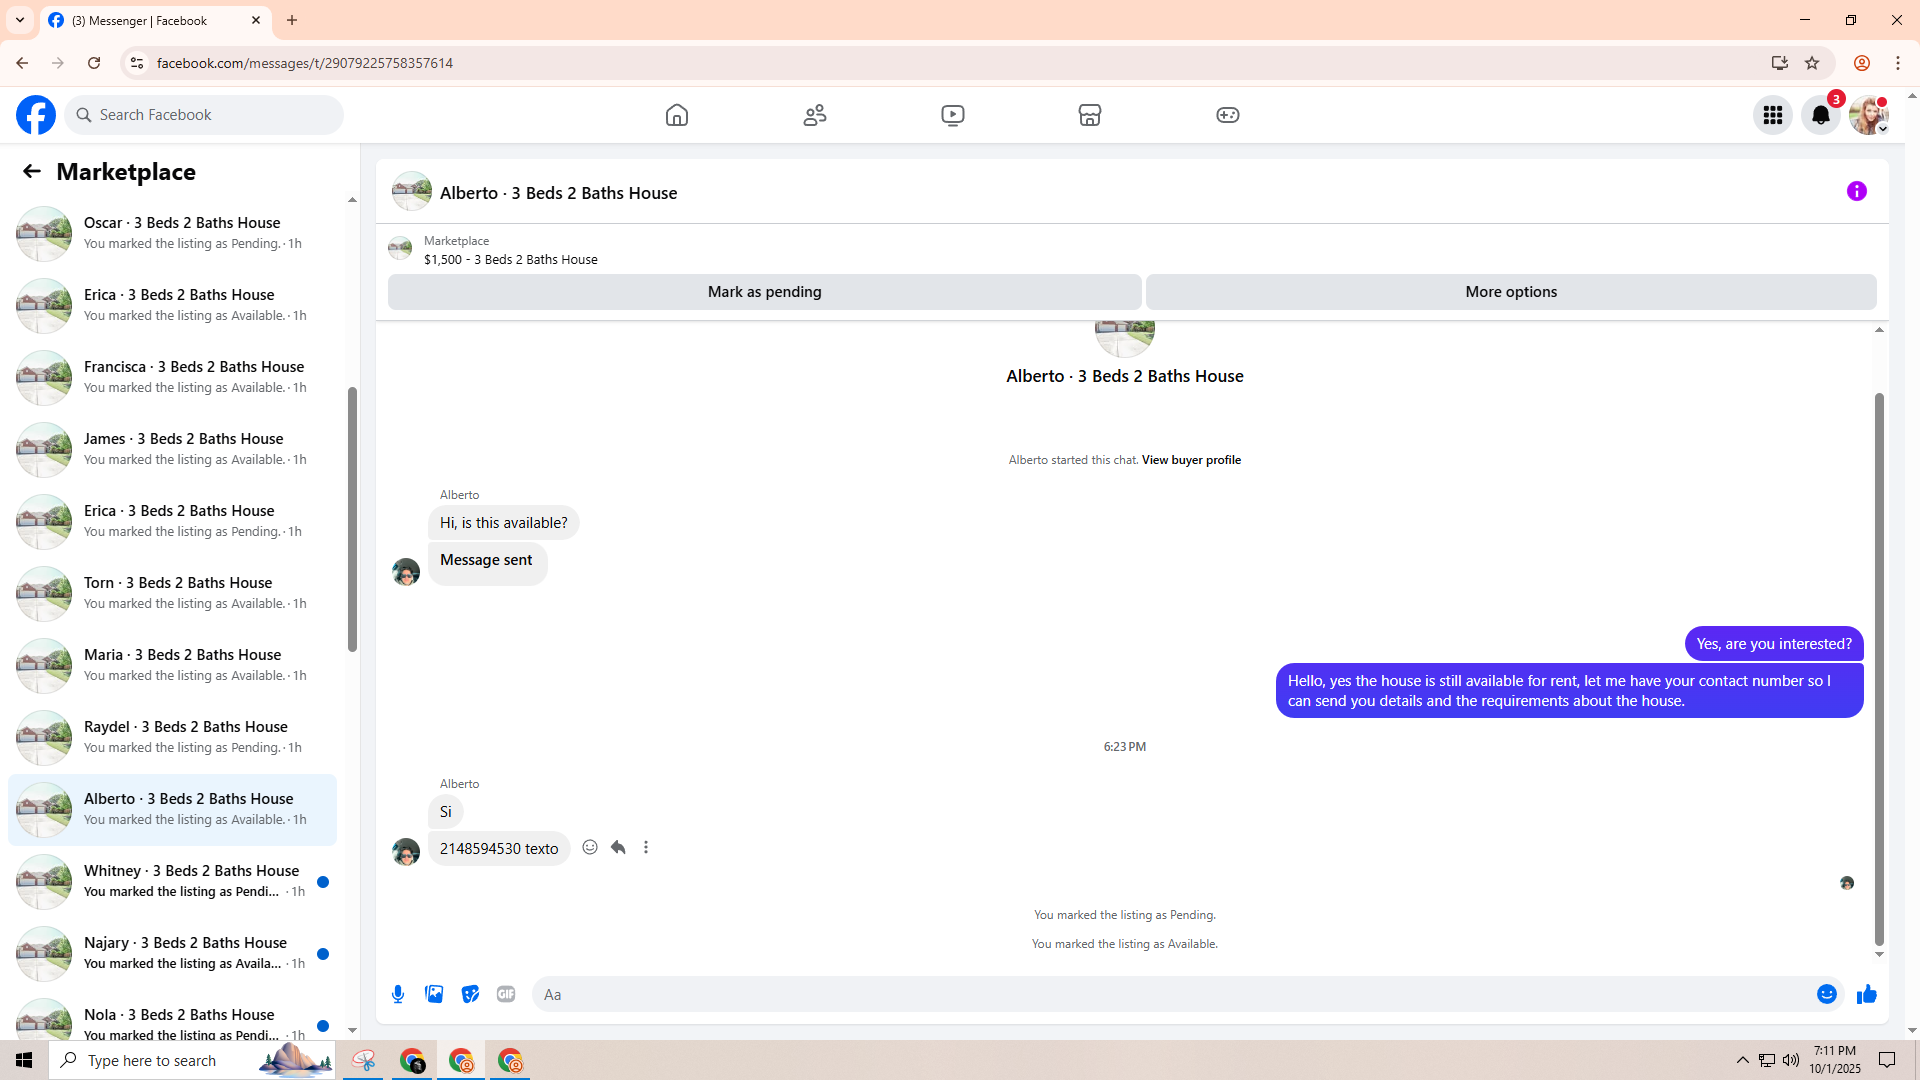
Task: Open a new browser tab
Action: [292, 20]
